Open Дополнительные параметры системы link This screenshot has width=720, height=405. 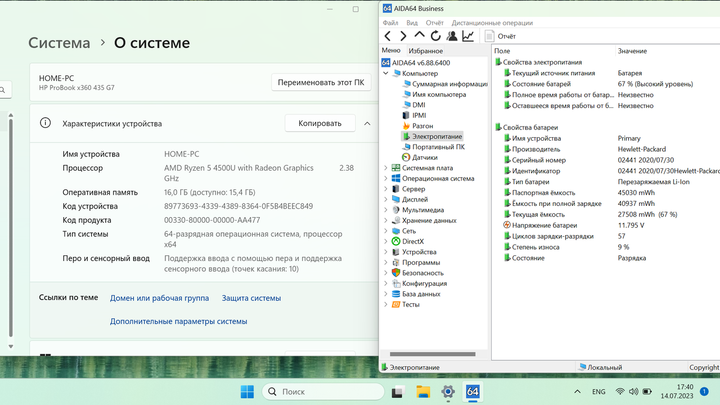click(x=178, y=321)
